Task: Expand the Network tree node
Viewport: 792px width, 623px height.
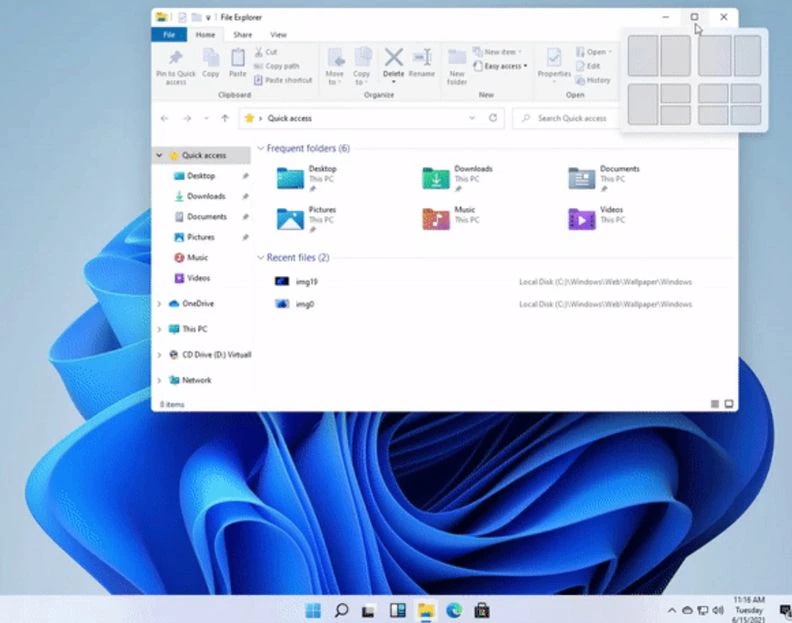Action: pyautogui.click(x=160, y=380)
